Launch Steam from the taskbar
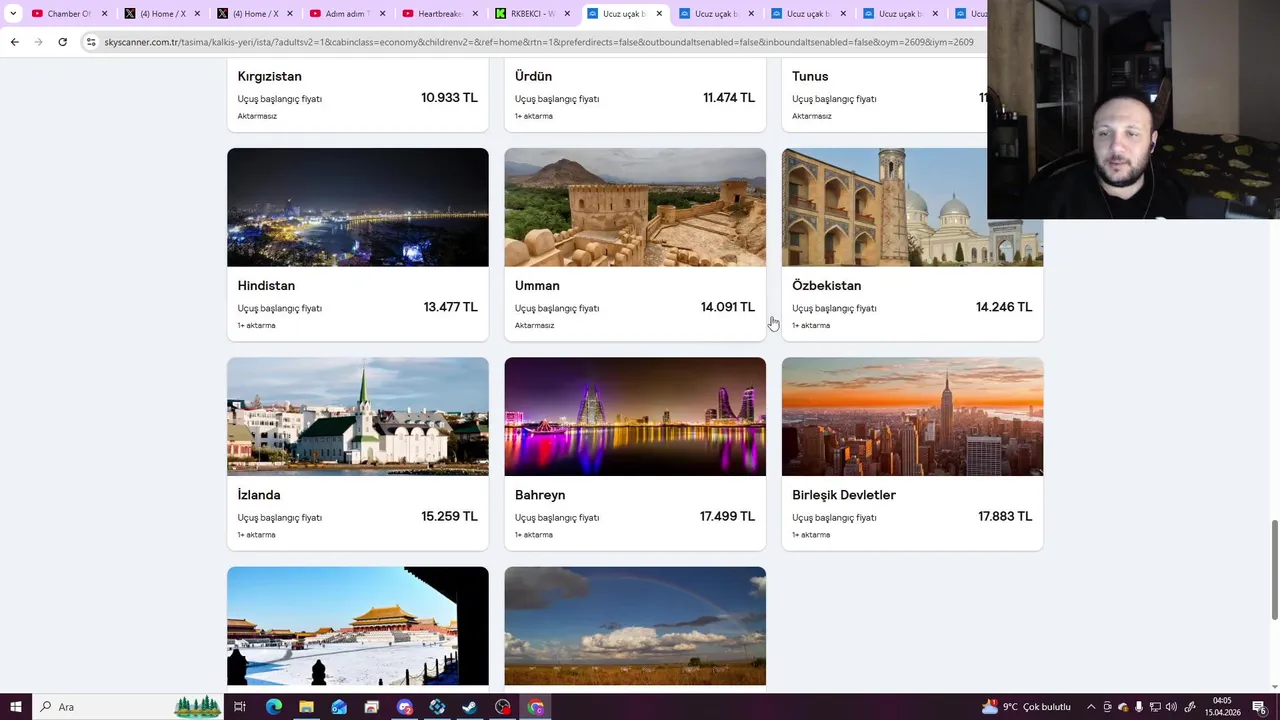This screenshot has height=720, width=1280. pyautogui.click(x=470, y=707)
